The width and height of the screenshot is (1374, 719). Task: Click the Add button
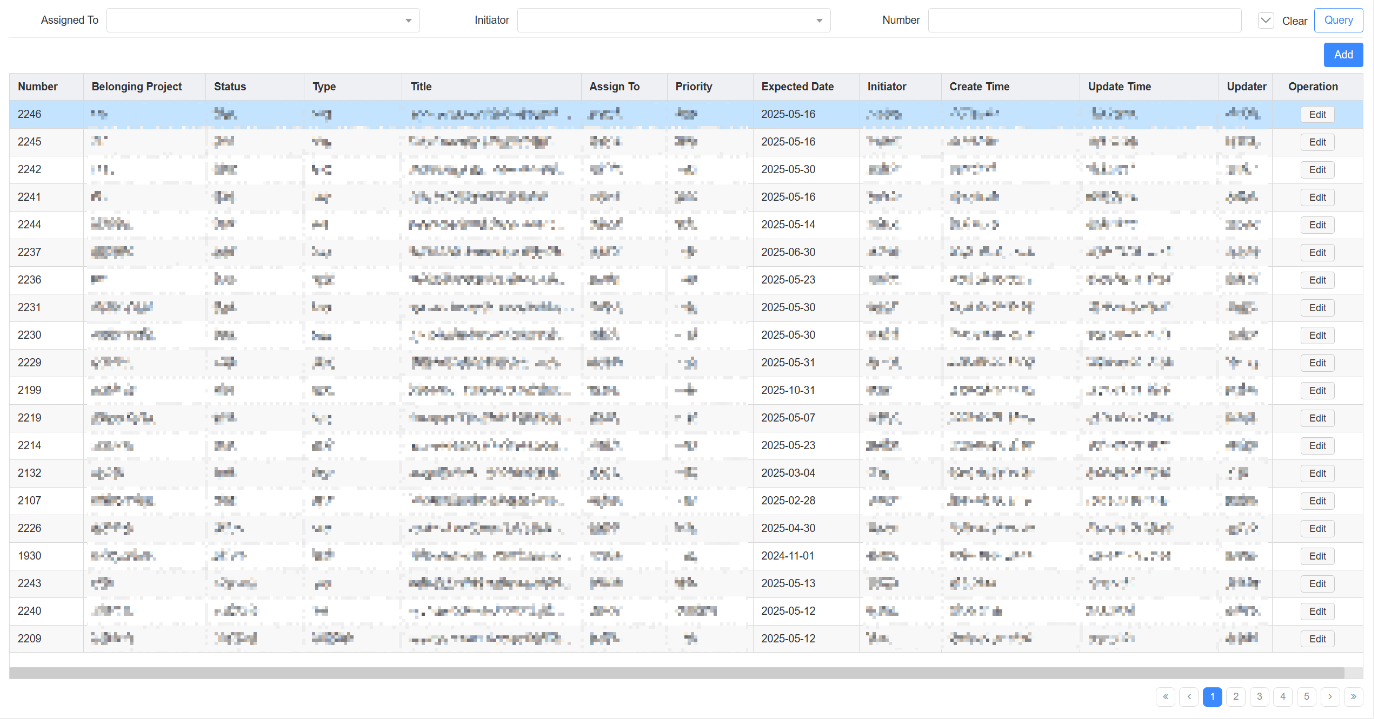click(x=1343, y=55)
